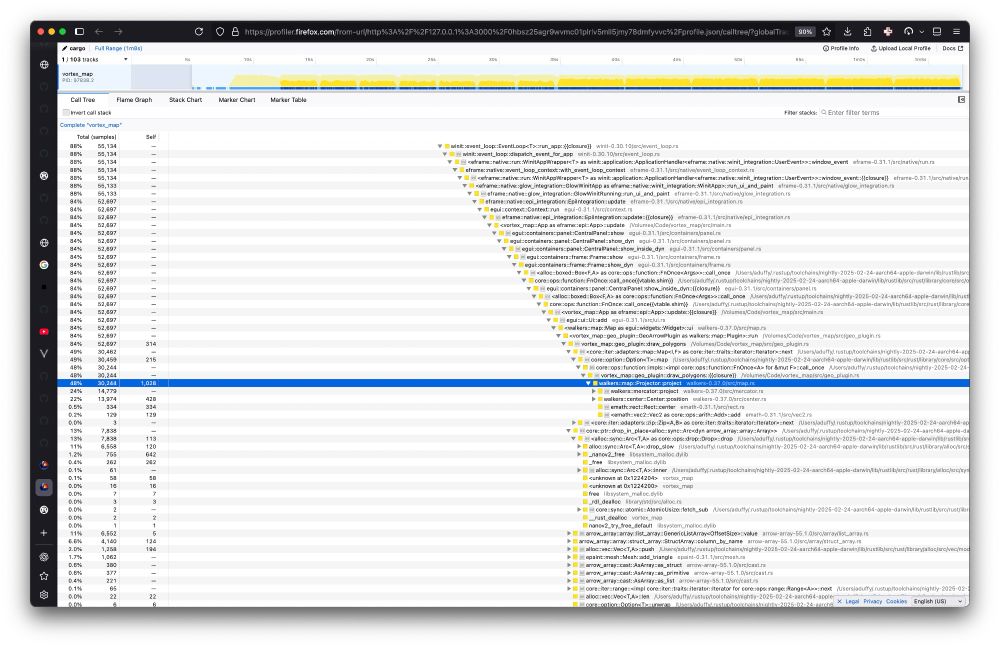Switch to the V-logo tab in sidebar
Viewport: 1000px width, 647px height.
[44, 353]
